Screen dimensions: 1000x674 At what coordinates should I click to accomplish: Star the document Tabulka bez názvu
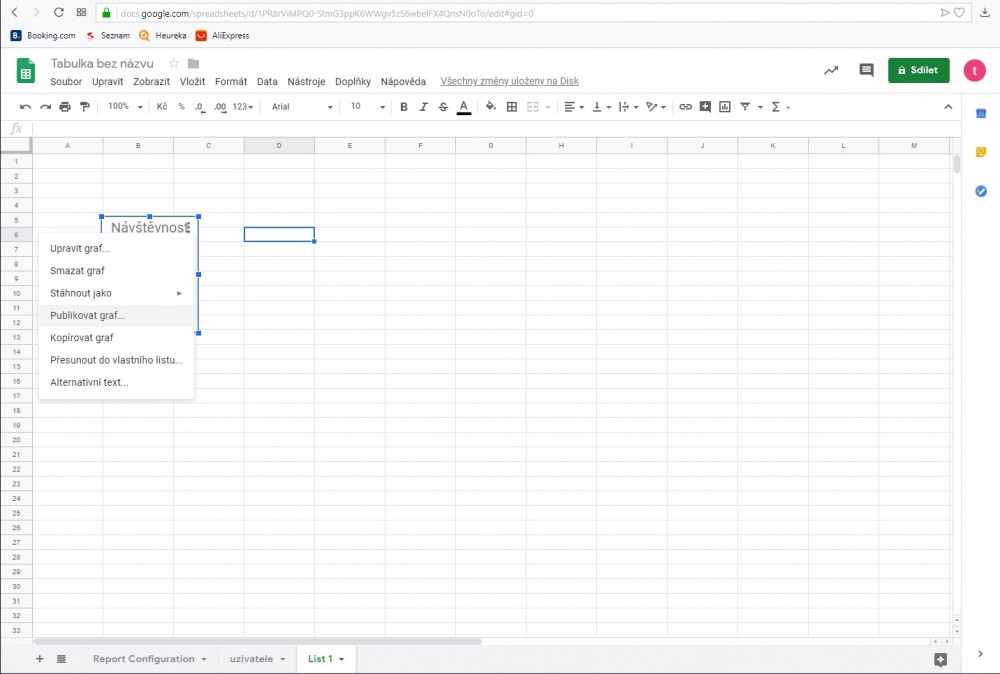pyautogui.click(x=174, y=64)
